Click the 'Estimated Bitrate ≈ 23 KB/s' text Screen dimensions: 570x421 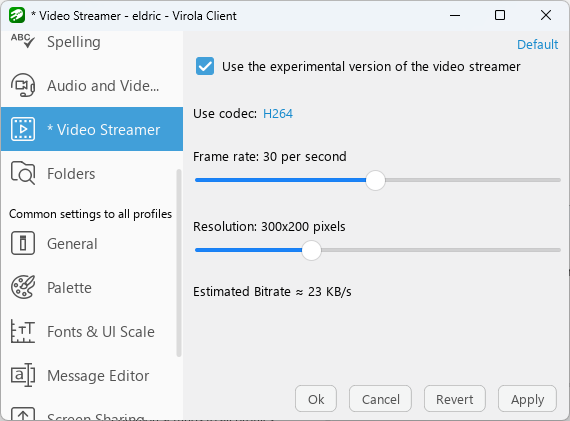pyautogui.click(x=272, y=292)
